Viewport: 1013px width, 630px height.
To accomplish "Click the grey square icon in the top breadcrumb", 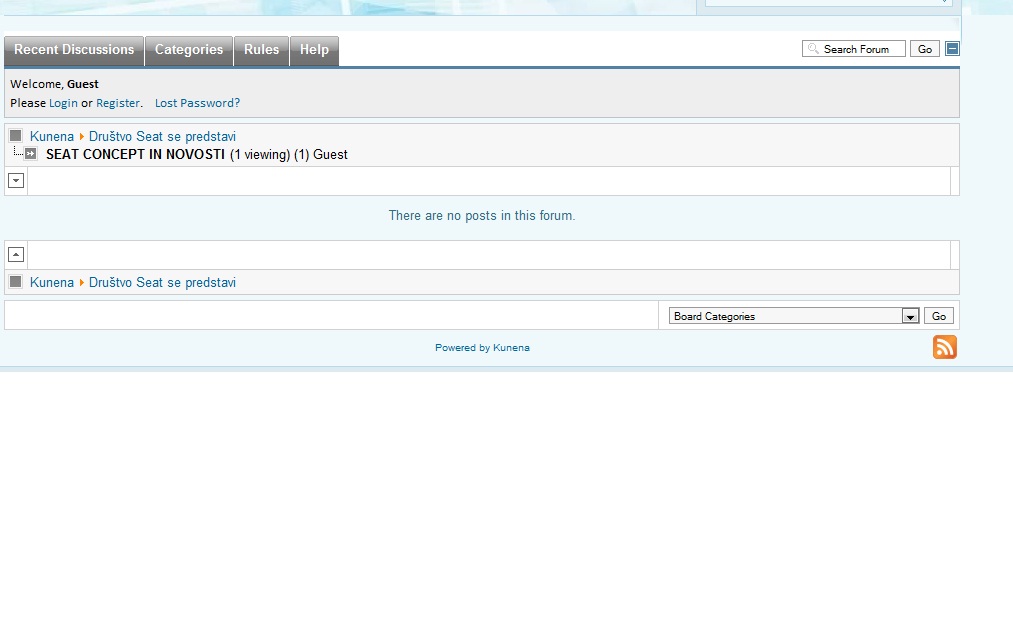I will 16,136.
